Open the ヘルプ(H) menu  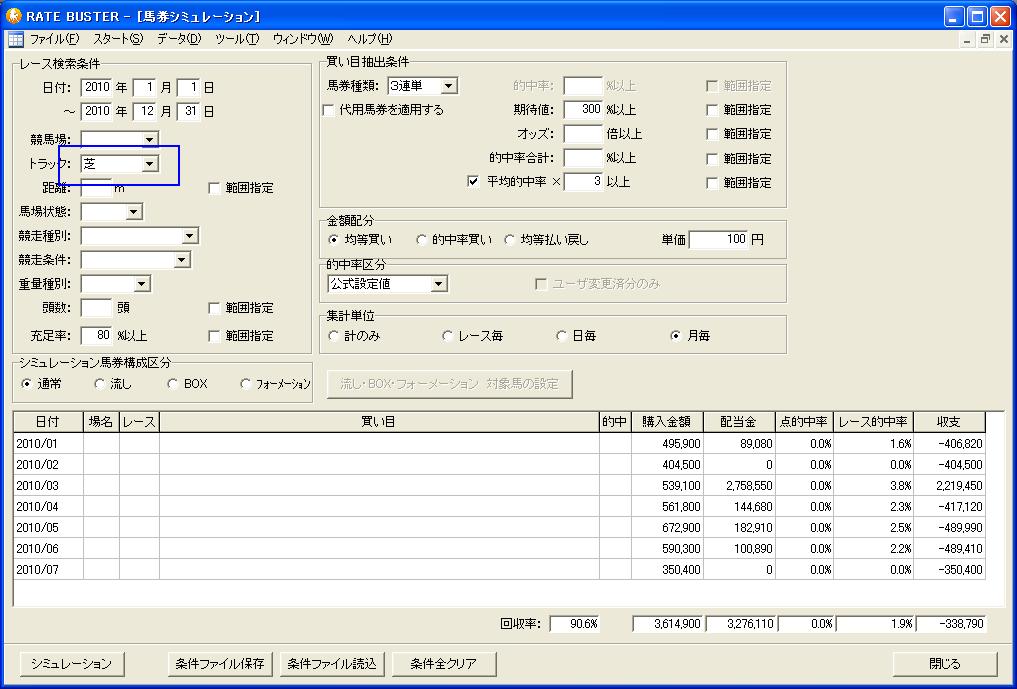click(x=370, y=39)
